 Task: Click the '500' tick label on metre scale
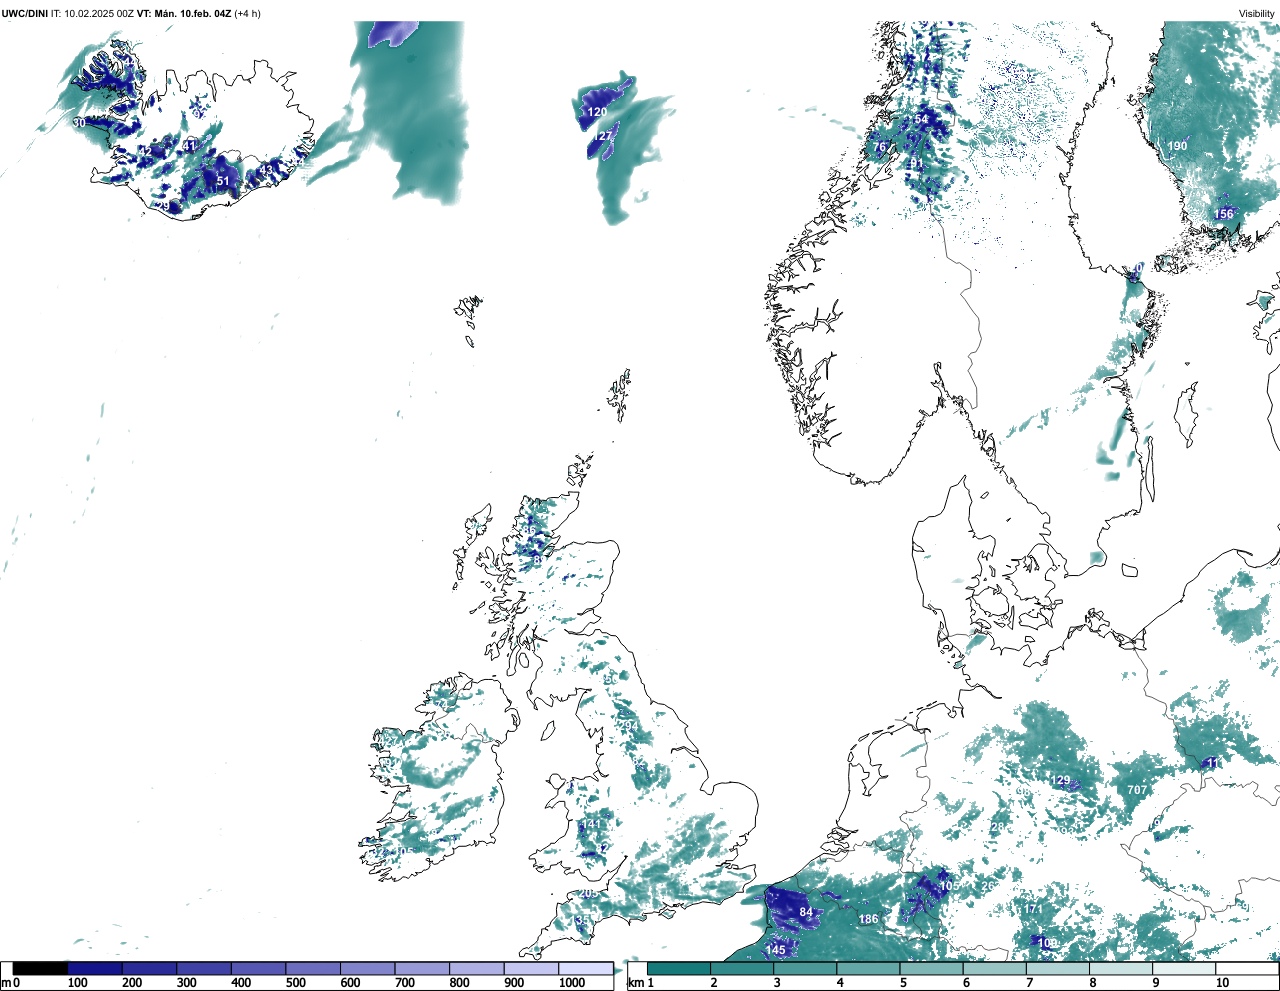click(296, 983)
